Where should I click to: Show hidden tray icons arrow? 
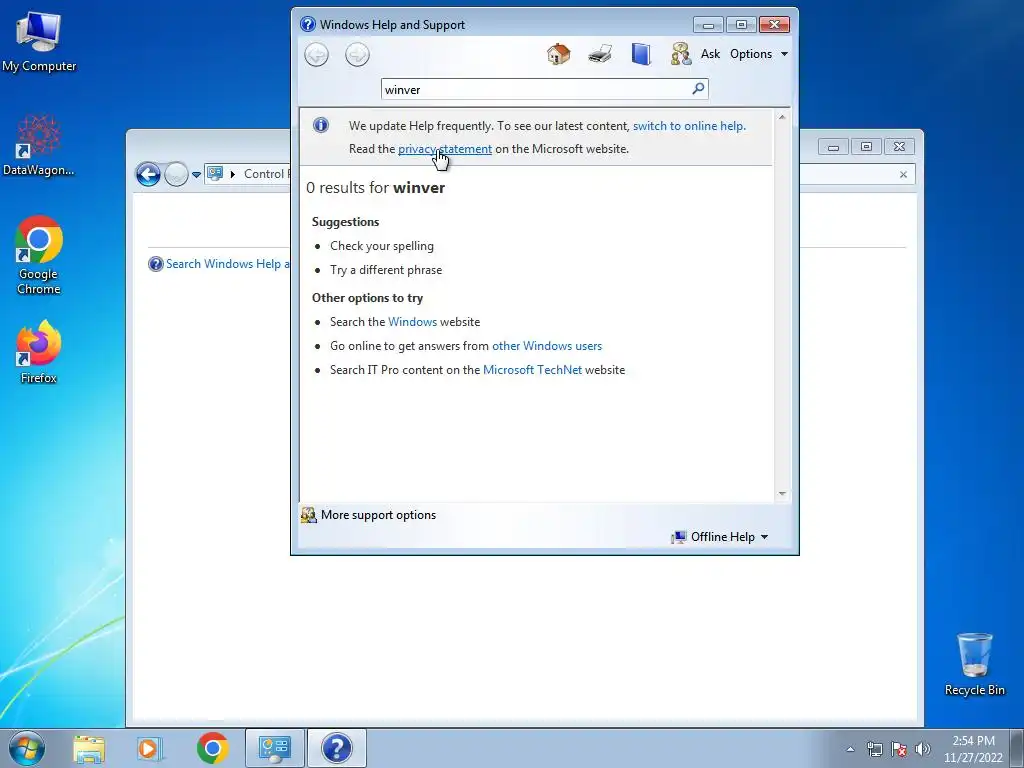(850, 749)
